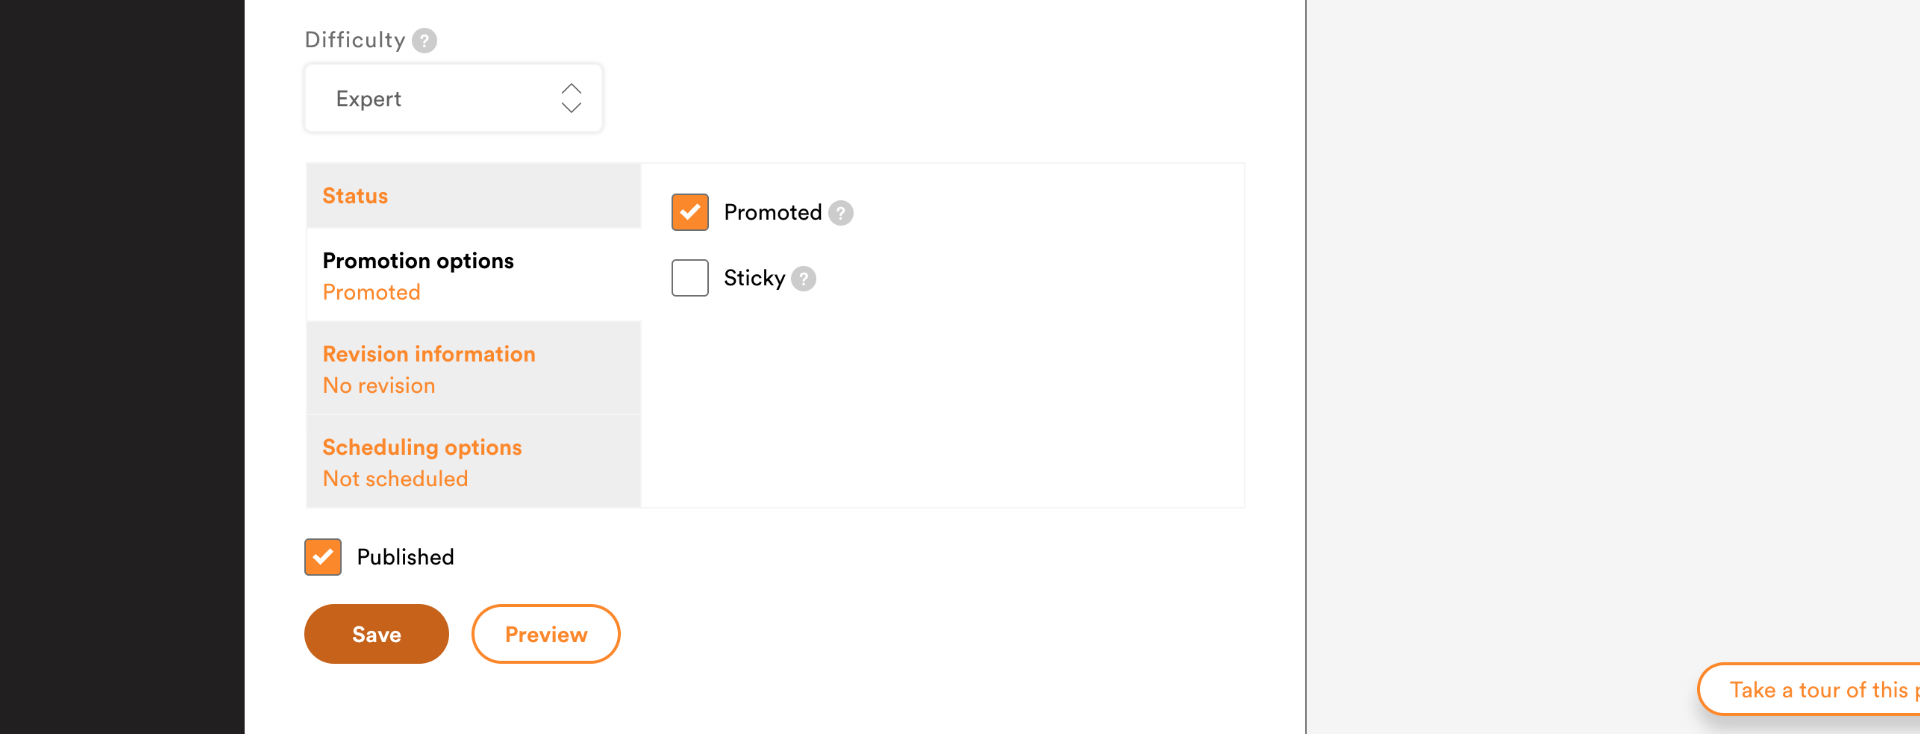This screenshot has width=1920, height=734.
Task: Click the 'Not scheduled' summary text
Action: tap(395, 479)
